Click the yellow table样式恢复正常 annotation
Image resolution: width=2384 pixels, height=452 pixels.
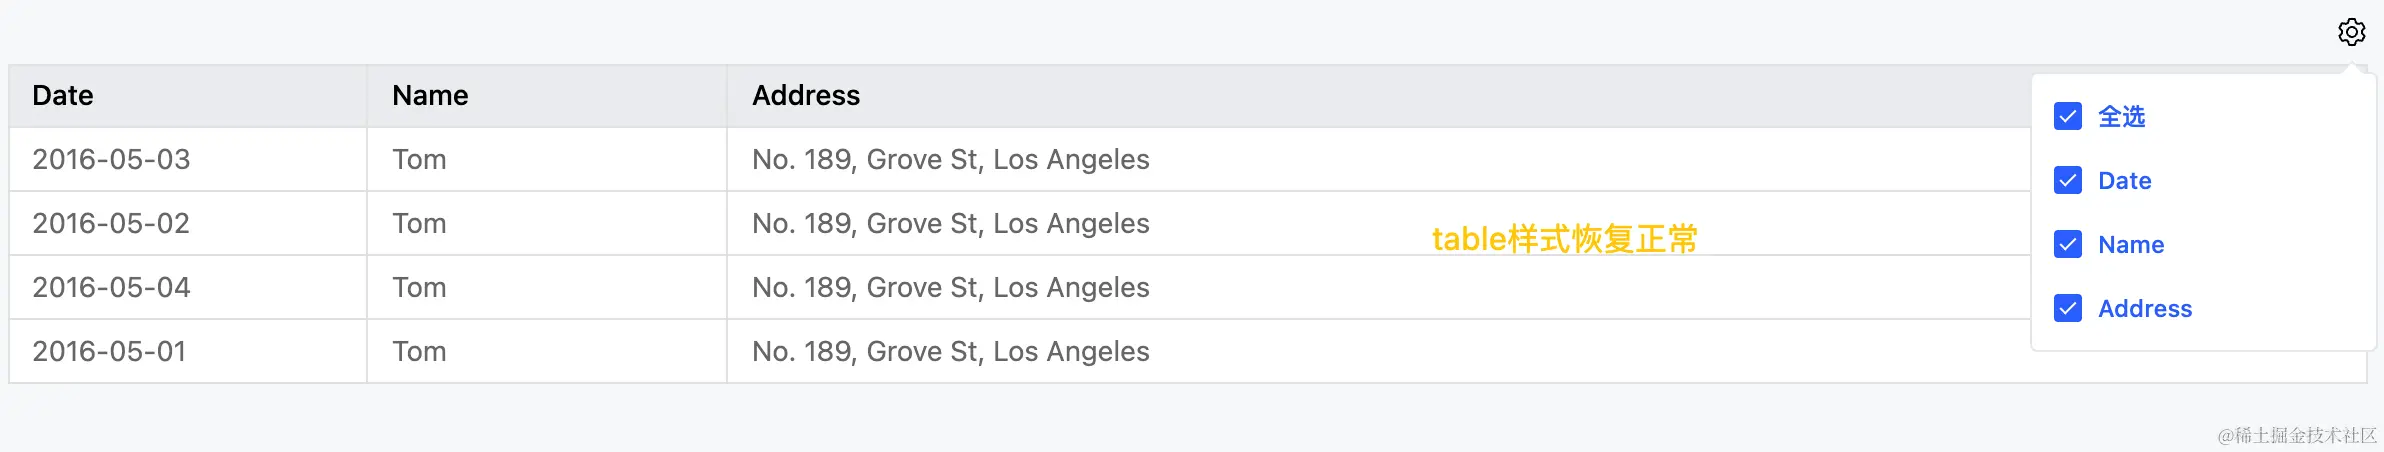(1565, 239)
